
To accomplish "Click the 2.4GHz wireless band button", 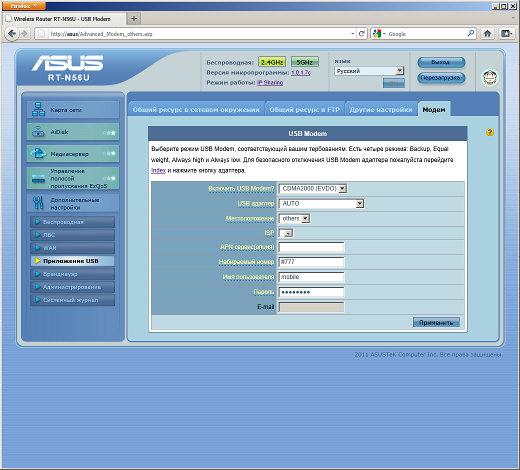I will [x=272, y=62].
